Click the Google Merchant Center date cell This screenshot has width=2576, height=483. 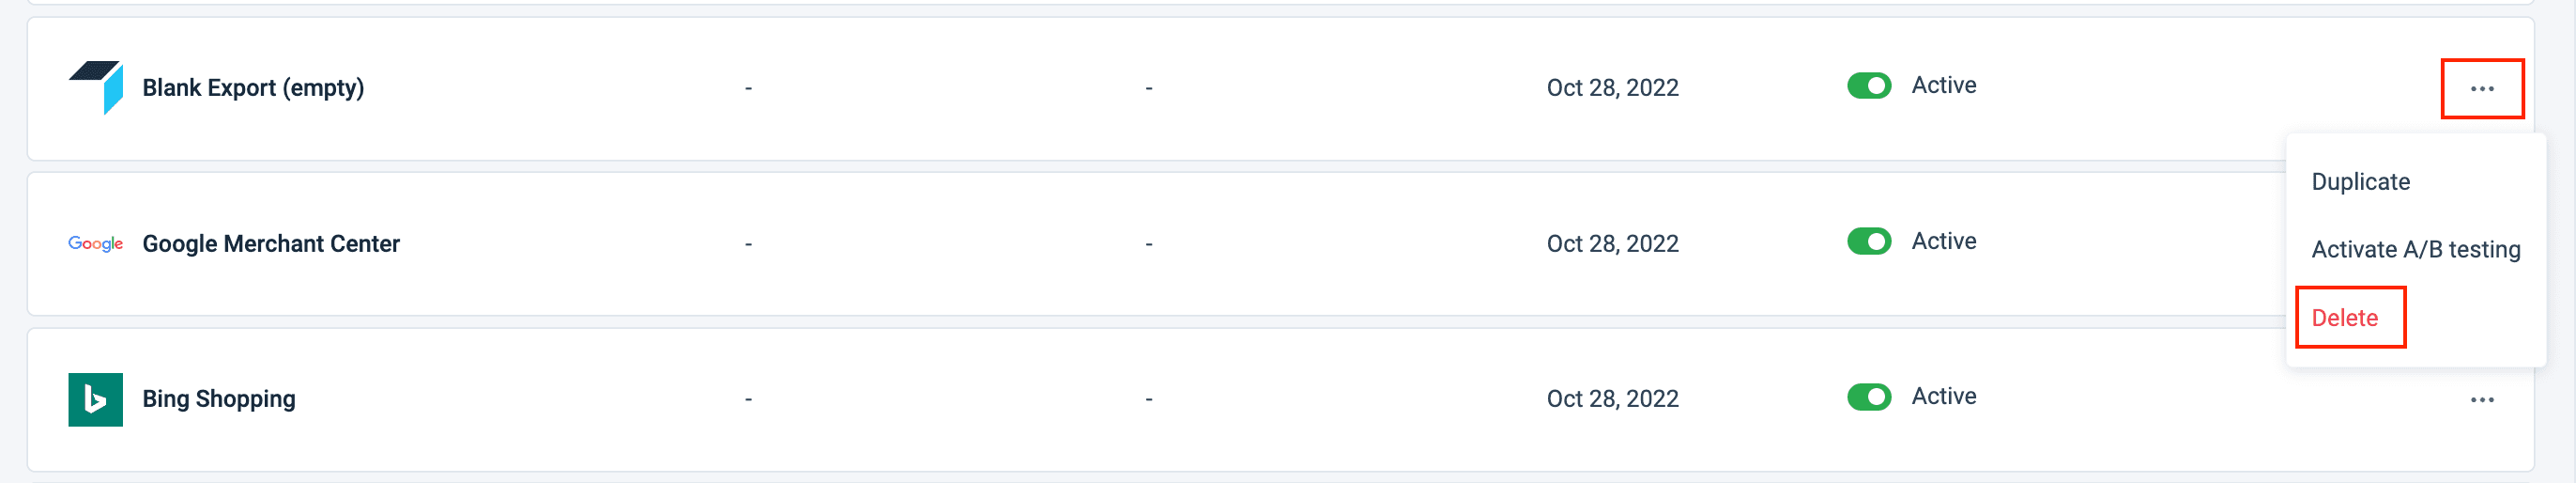(x=1612, y=244)
